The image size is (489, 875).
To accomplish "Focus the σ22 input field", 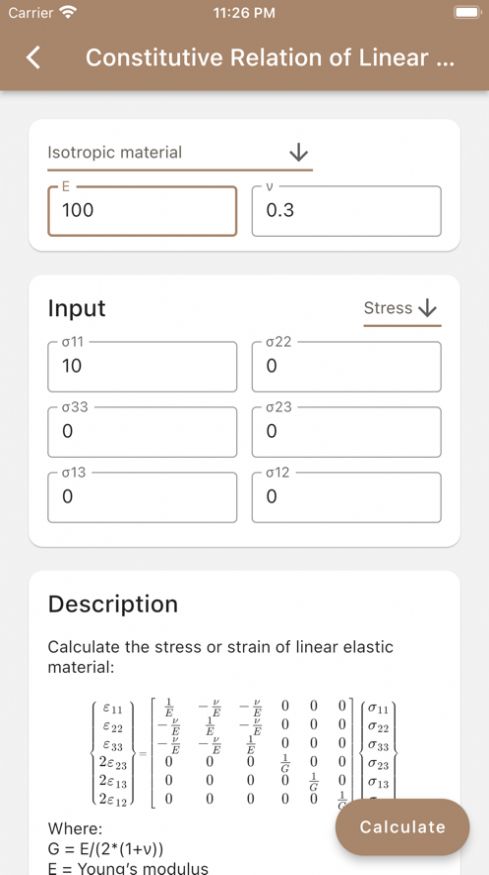I will (x=347, y=367).
